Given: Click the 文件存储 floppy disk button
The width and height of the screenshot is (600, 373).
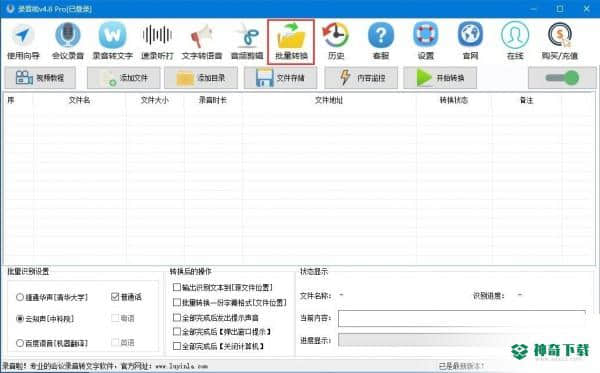Looking at the screenshot, I should pyautogui.click(x=280, y=78).
